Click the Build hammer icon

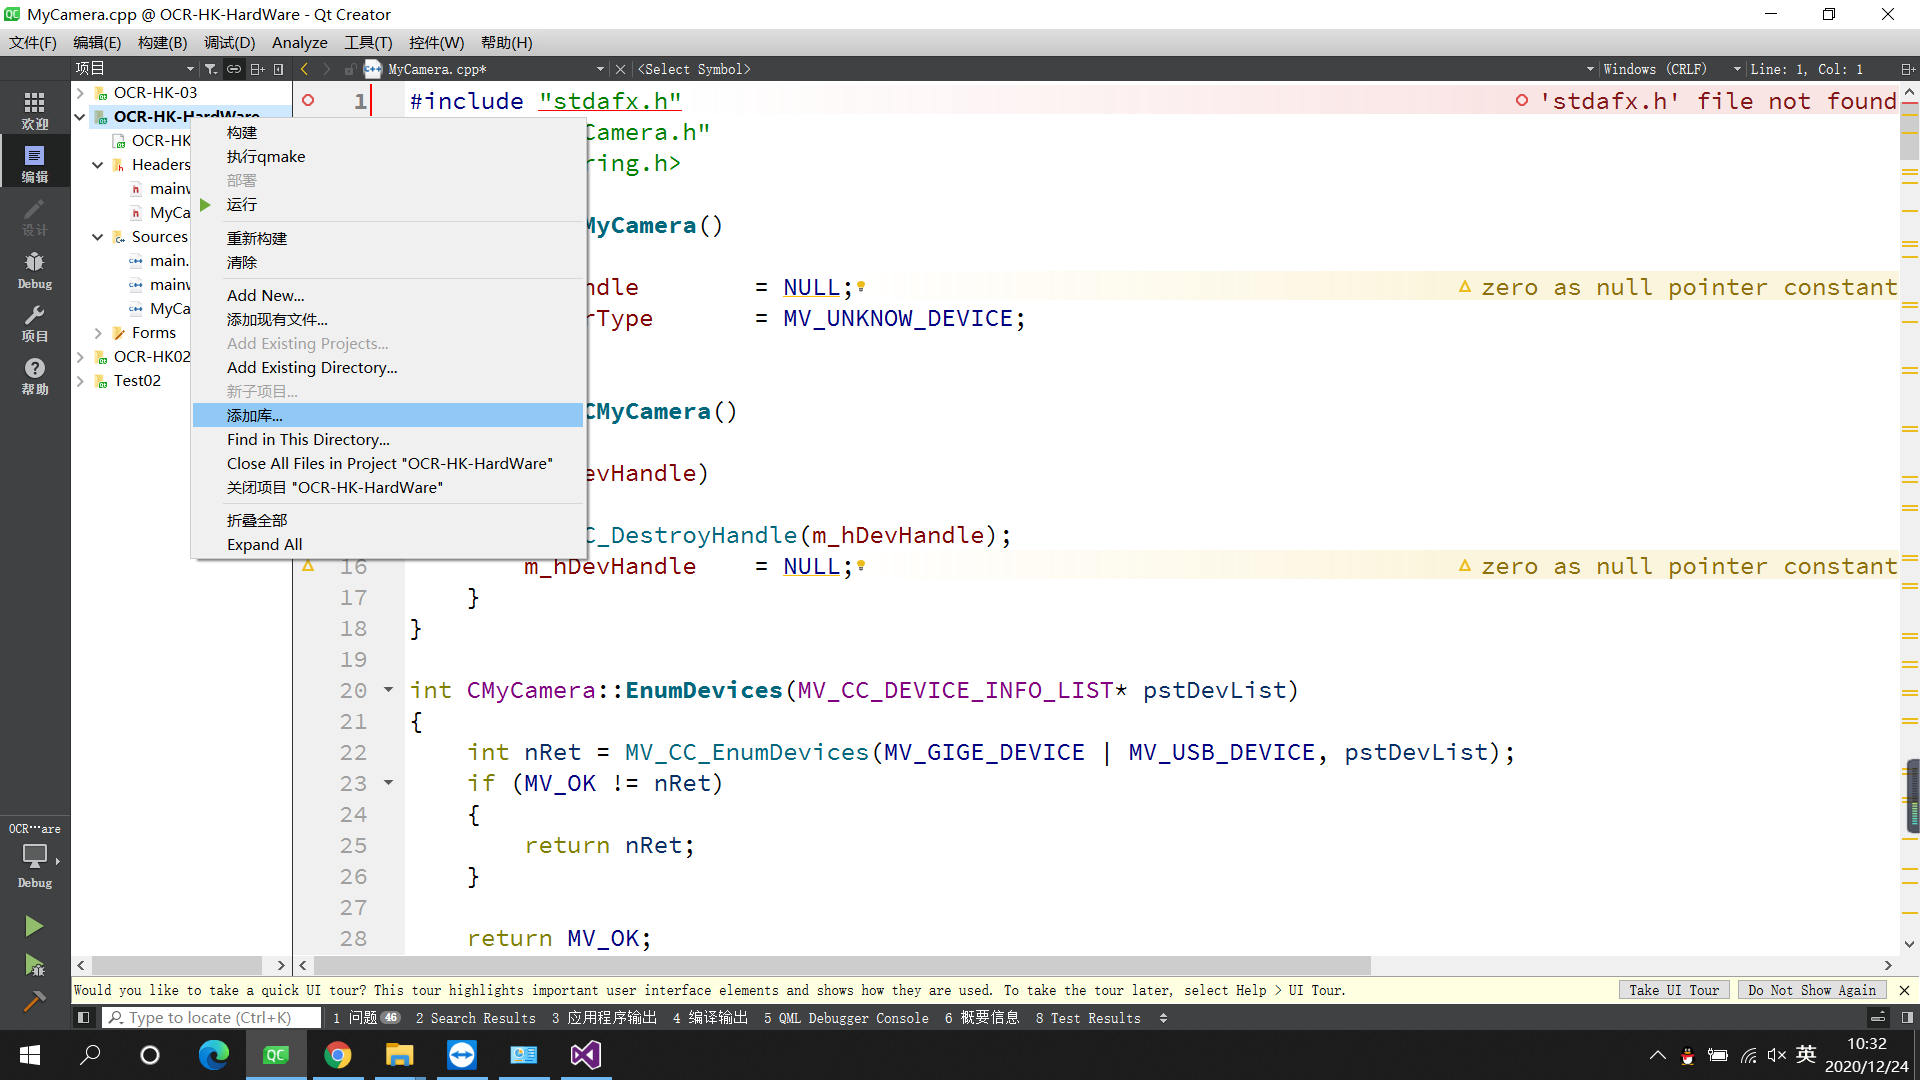pos(34,1002)
